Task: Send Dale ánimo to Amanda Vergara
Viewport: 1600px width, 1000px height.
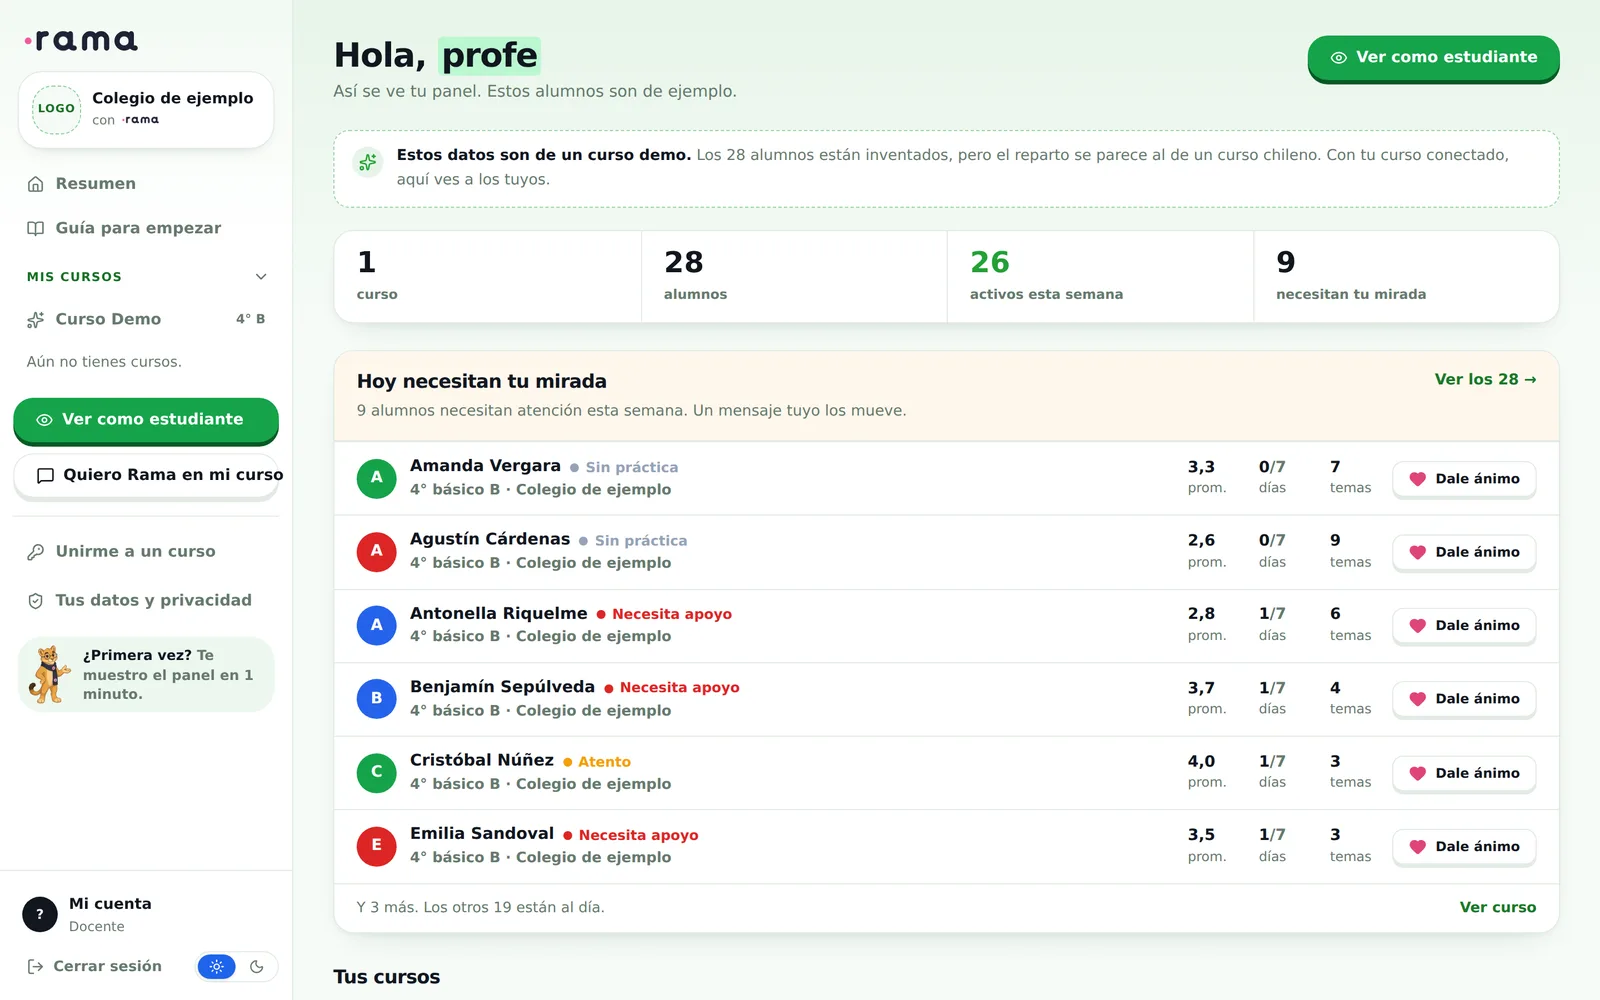Action: pos(1464,479)
